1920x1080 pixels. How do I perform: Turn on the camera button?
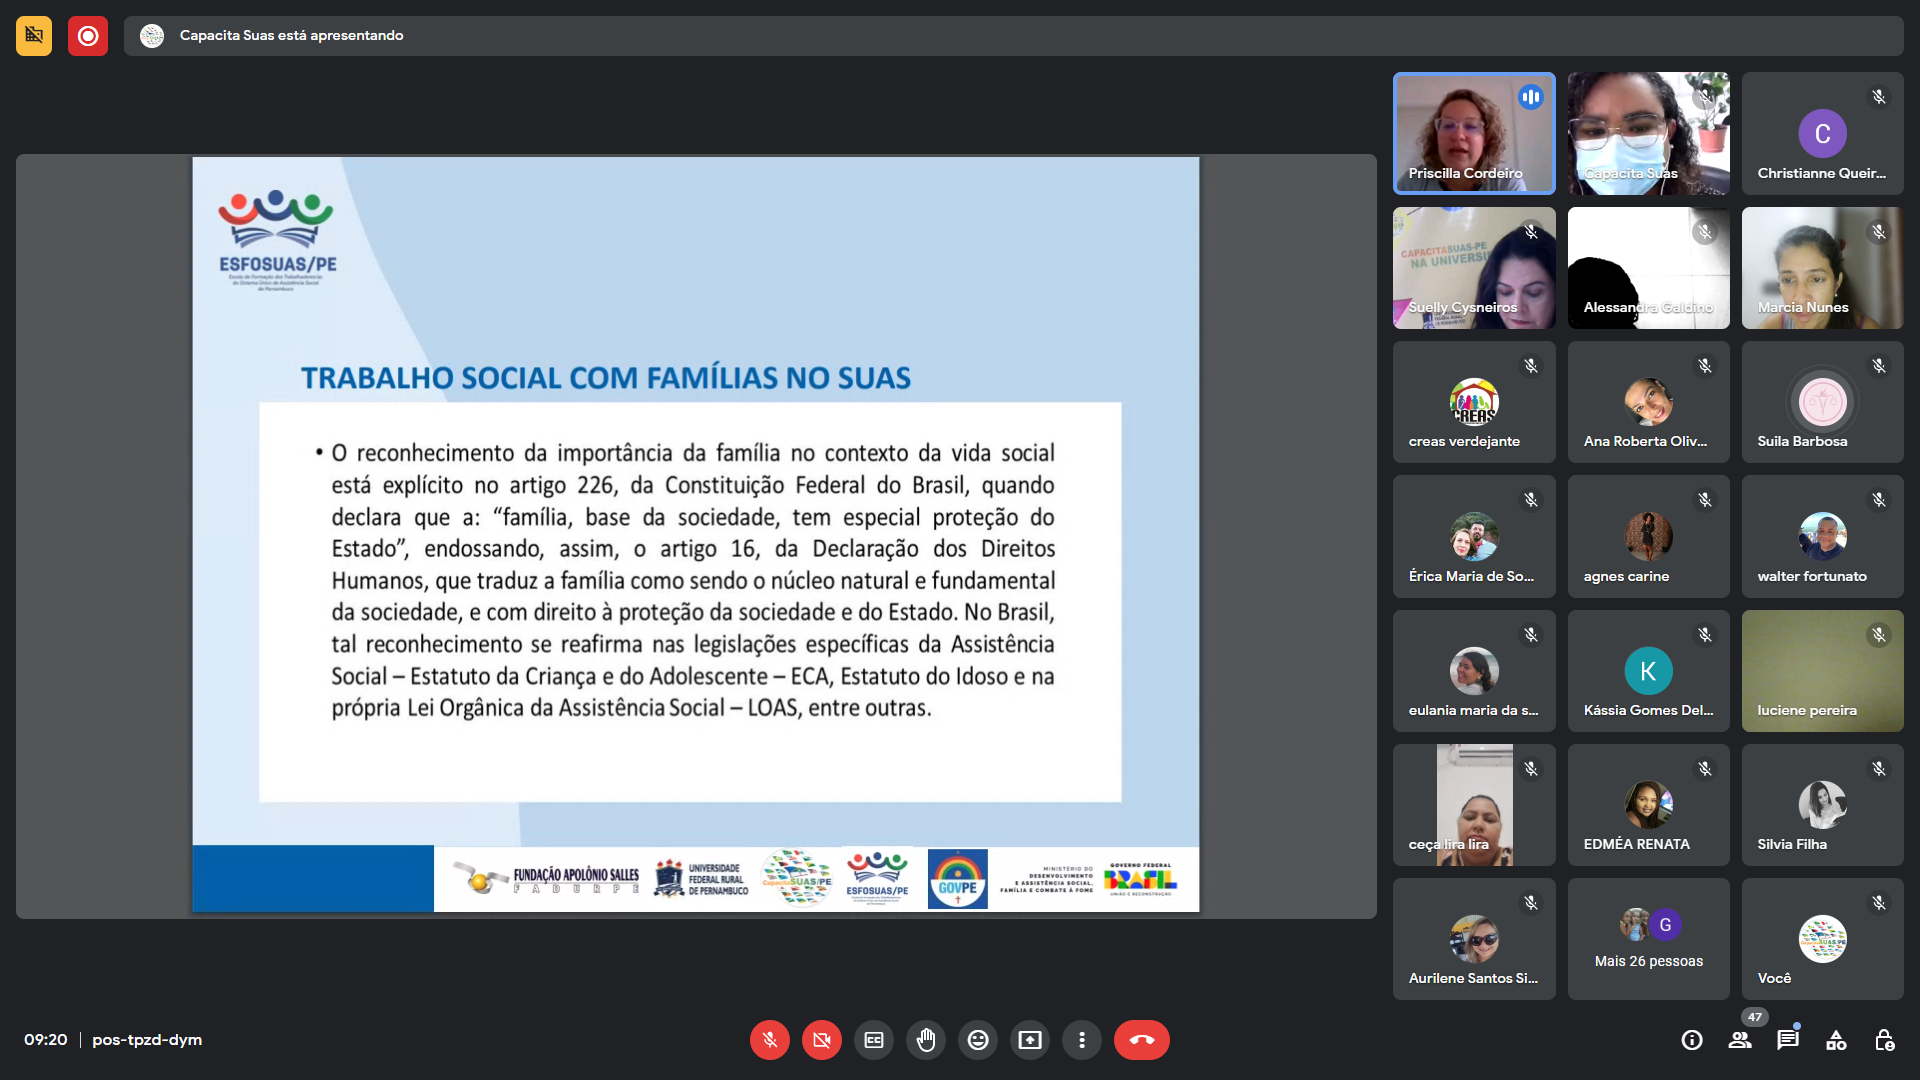821,1040
